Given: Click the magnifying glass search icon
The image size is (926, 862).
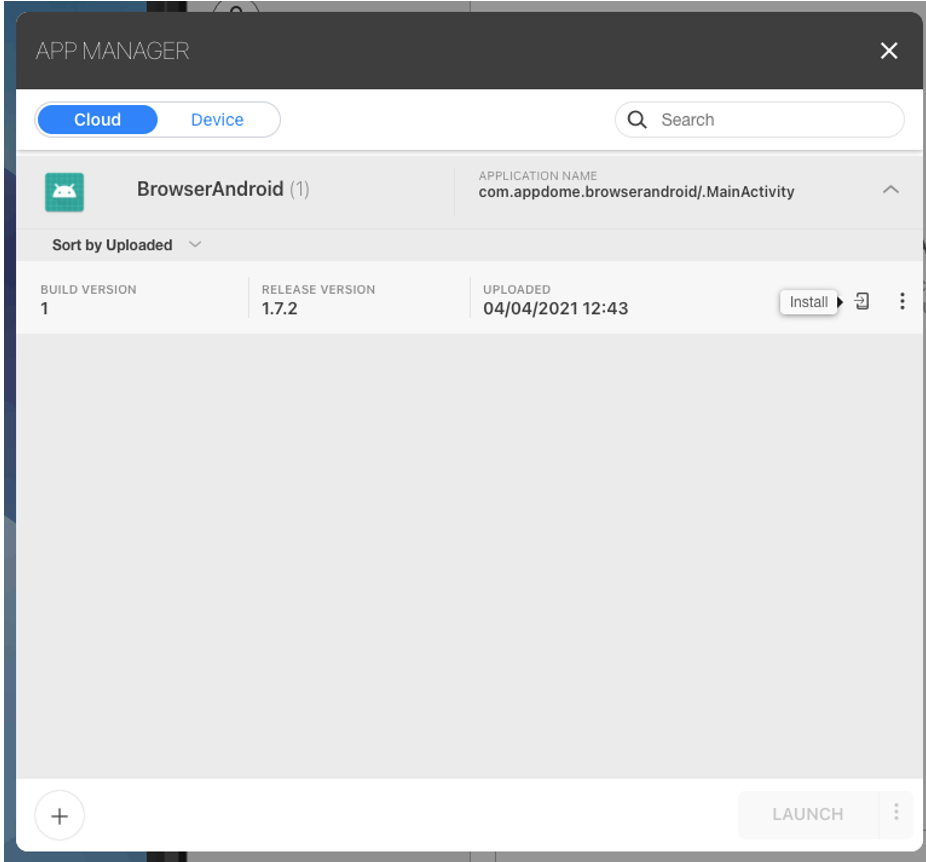Looking at the screenshot, I should coord(637,120).
